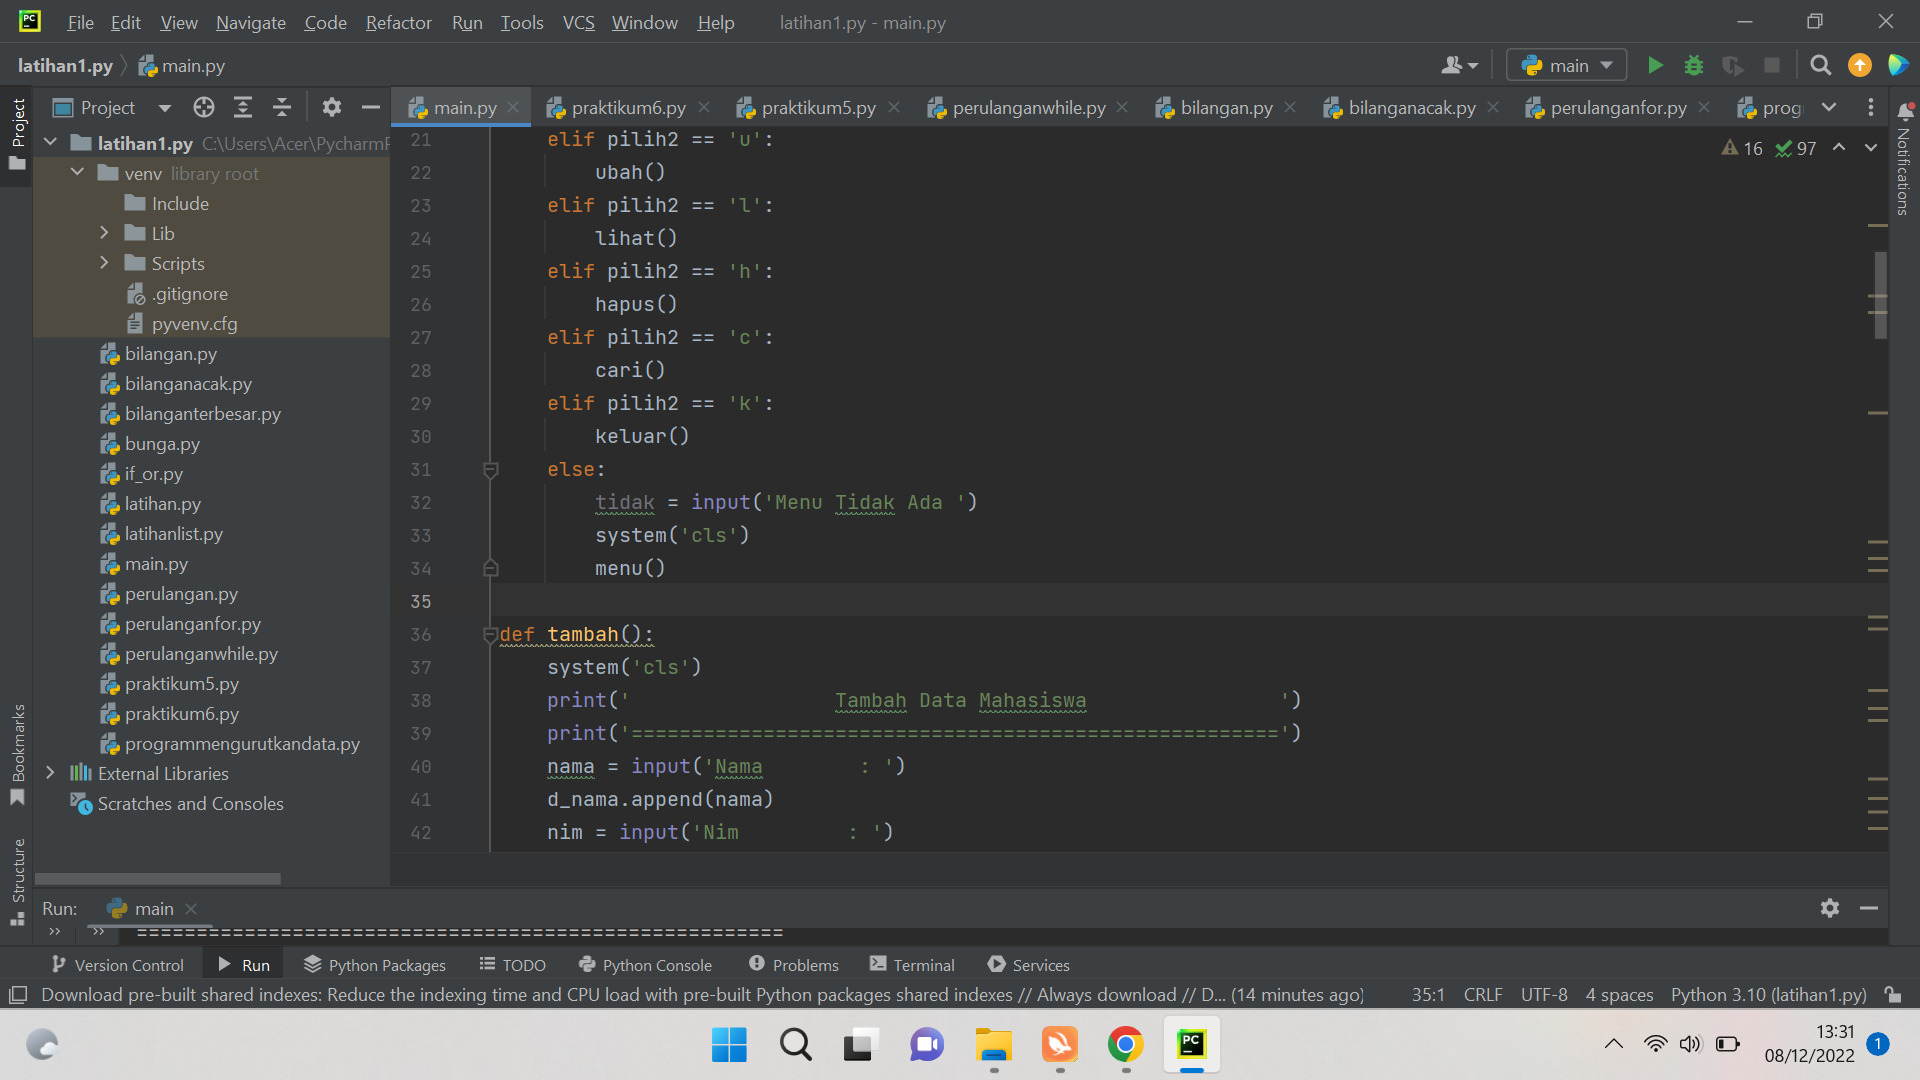Switch to the praktikum5.py tab
1920x1080 pixels.
pos(817,107)
